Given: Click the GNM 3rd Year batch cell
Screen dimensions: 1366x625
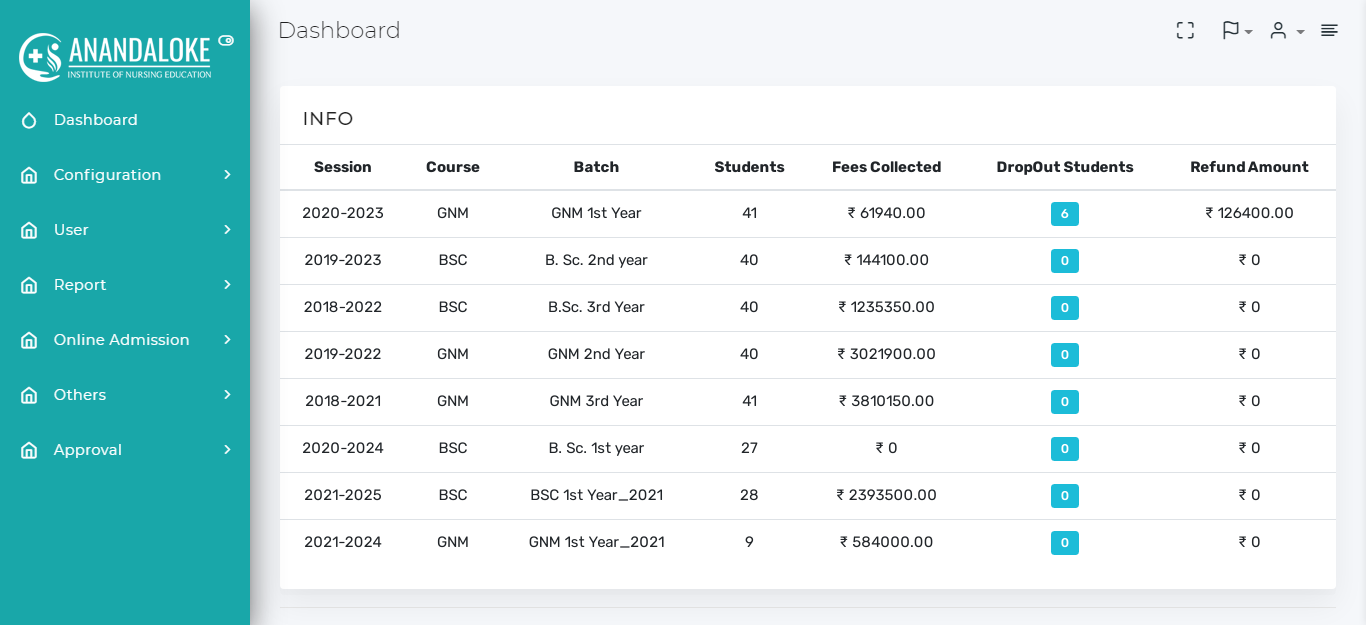Looking at the screenshot, I should point(596,401).
